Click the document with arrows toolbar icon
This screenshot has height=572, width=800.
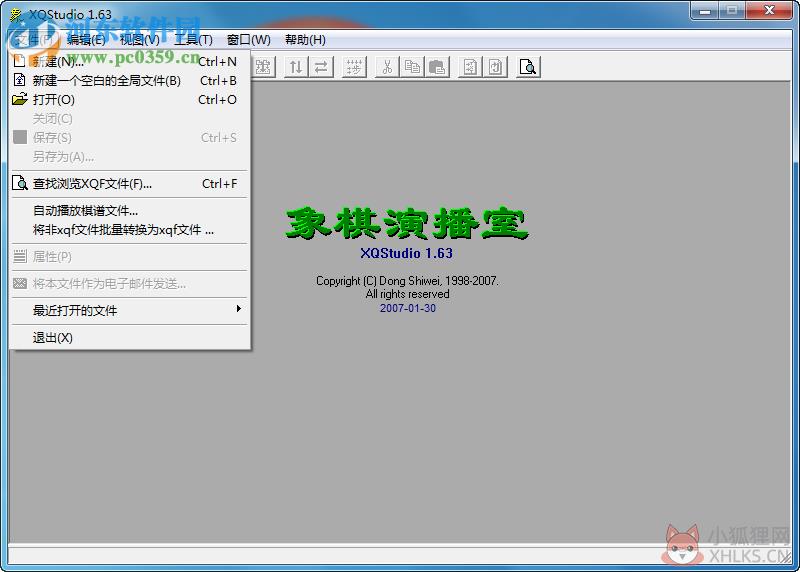coord(470,67)
